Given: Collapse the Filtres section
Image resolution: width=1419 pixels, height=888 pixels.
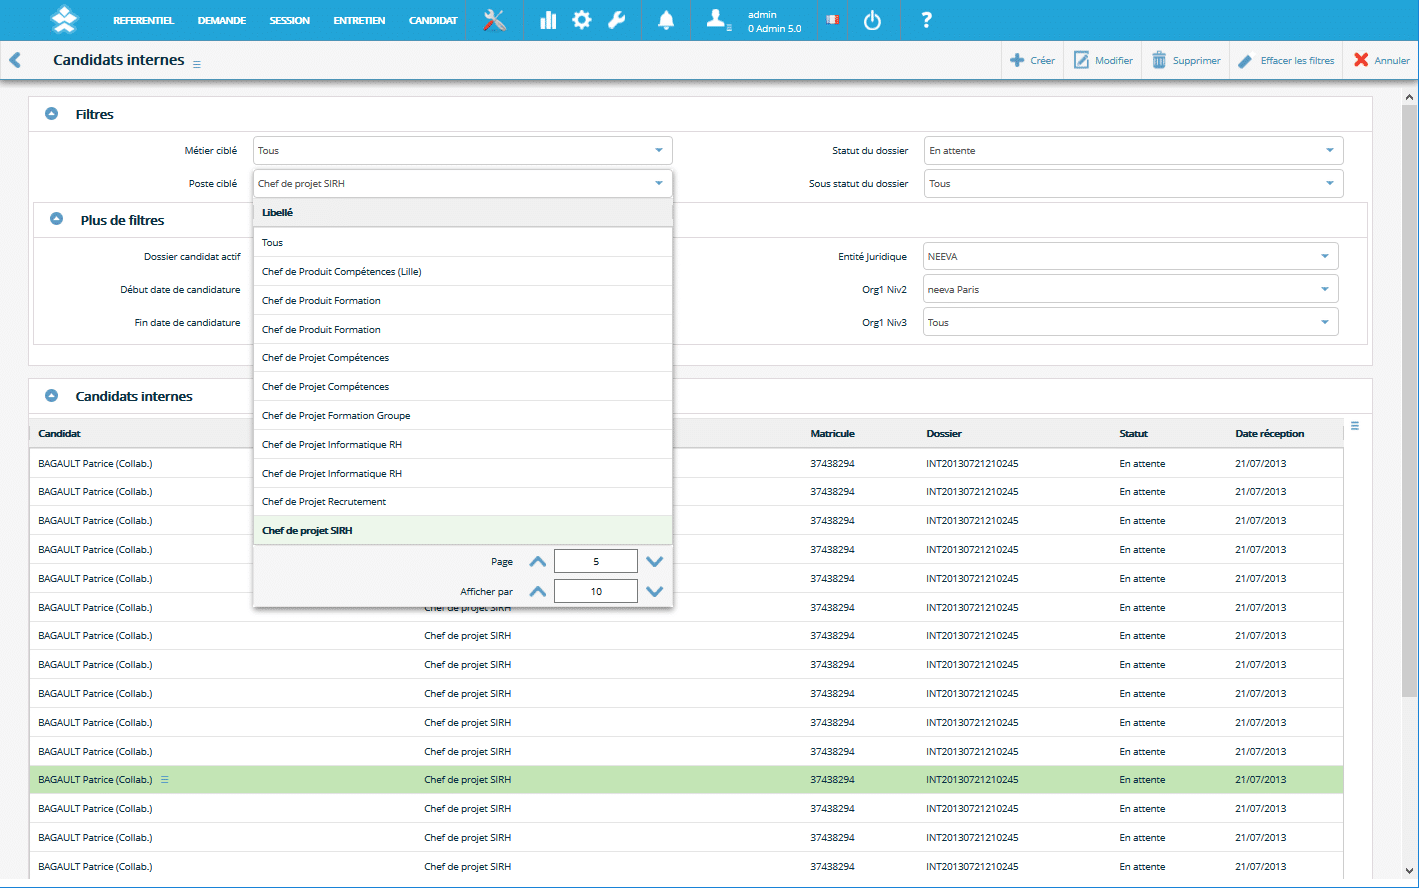Looking at the screenshot, I should (x=52, y=114).
